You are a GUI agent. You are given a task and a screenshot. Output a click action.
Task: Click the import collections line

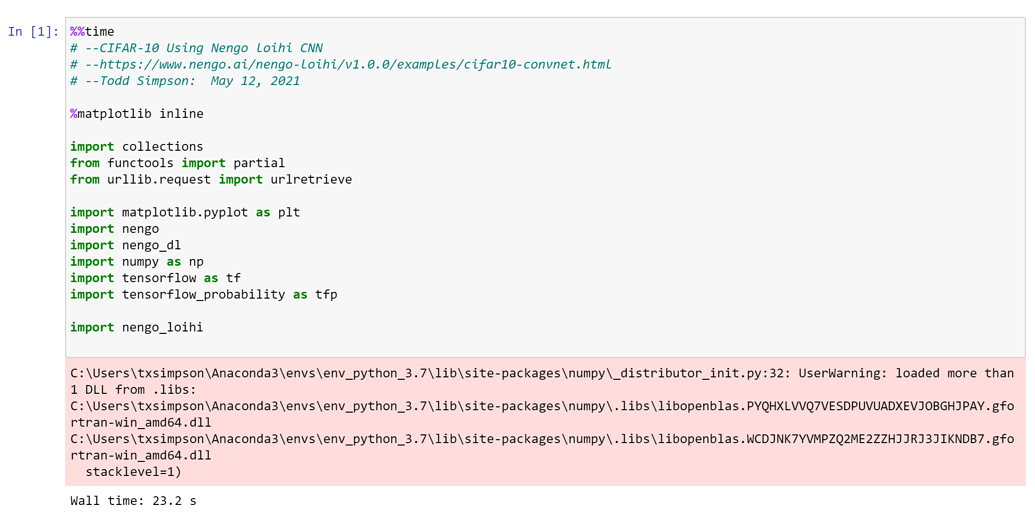(x=137, y=146)
